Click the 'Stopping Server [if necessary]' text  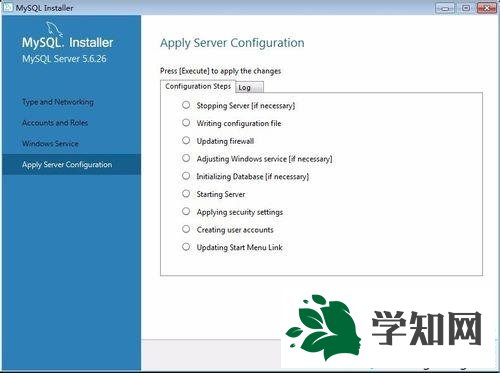pos(246,106)
